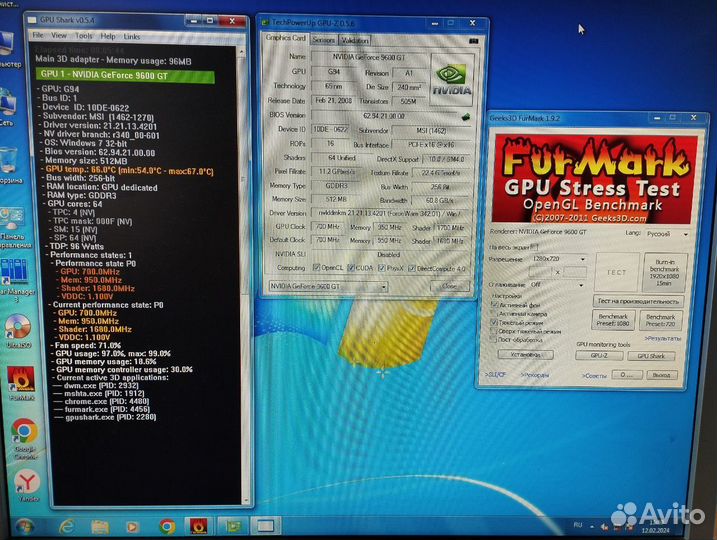717x540 pixels.
Task: Click FurMark icon in the taskbar
Action: [200, 525]
